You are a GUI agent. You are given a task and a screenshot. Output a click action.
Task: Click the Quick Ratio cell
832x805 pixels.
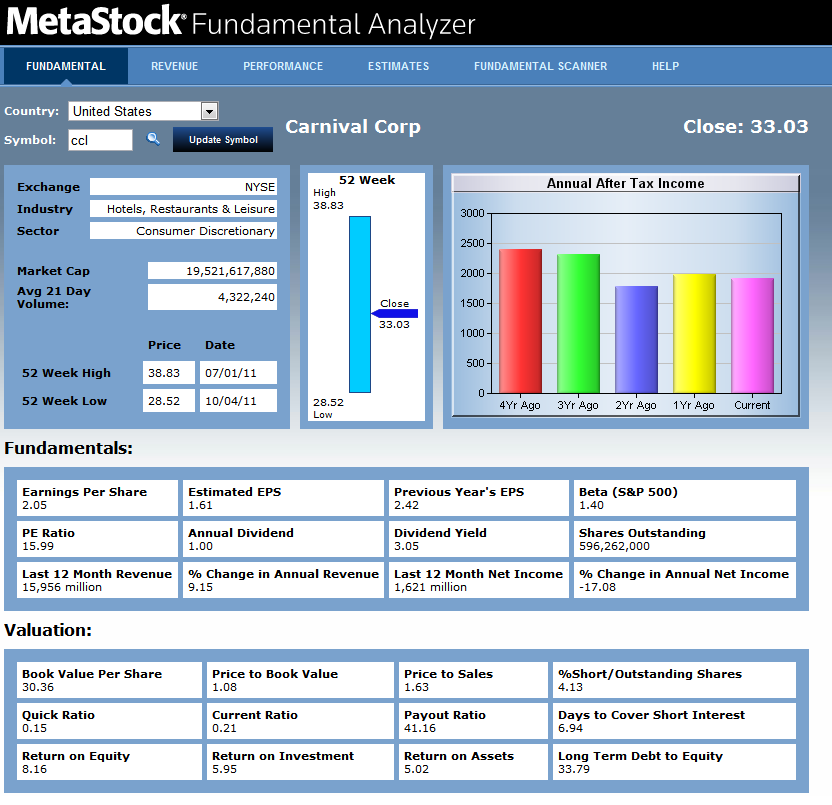click(109, 721)
